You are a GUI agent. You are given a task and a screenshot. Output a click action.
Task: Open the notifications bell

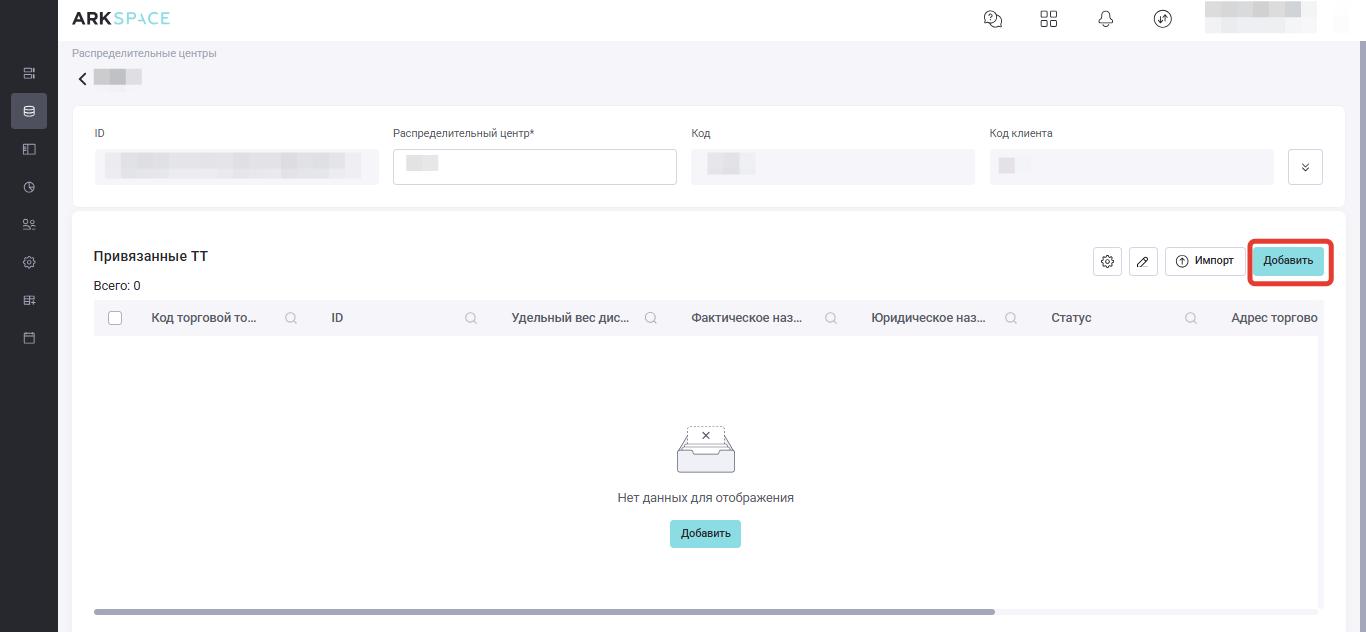click(x=1106, y=19)
